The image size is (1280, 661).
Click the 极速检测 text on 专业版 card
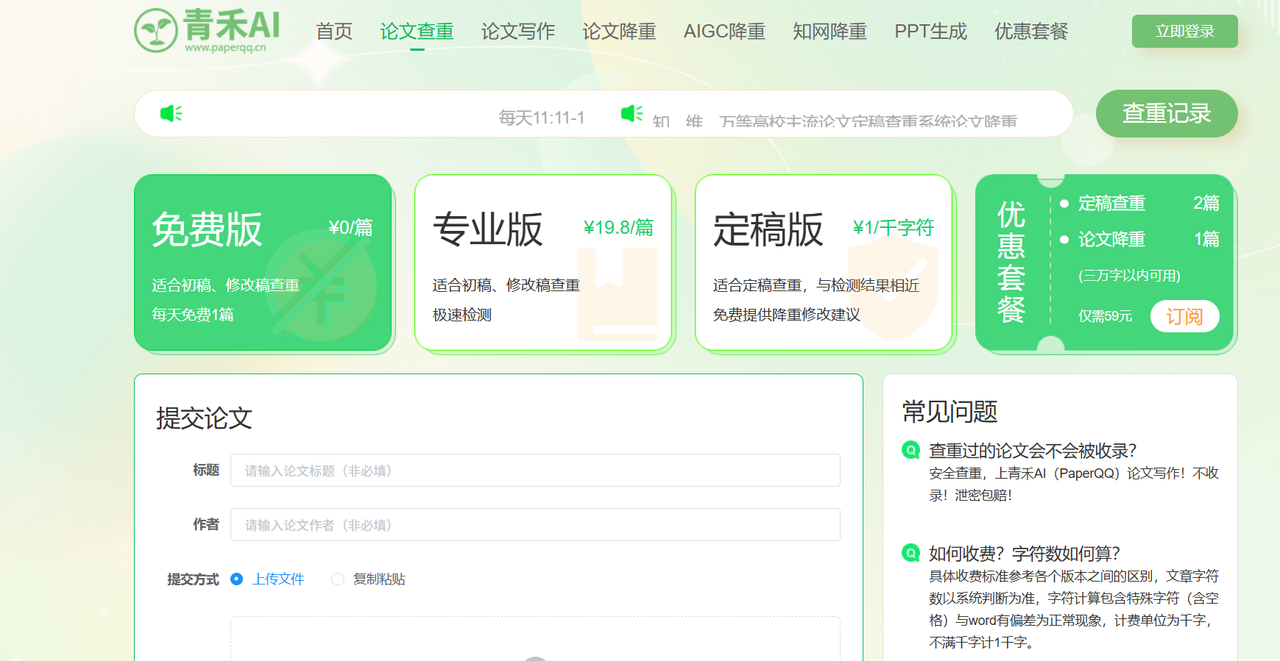(462, 315)
